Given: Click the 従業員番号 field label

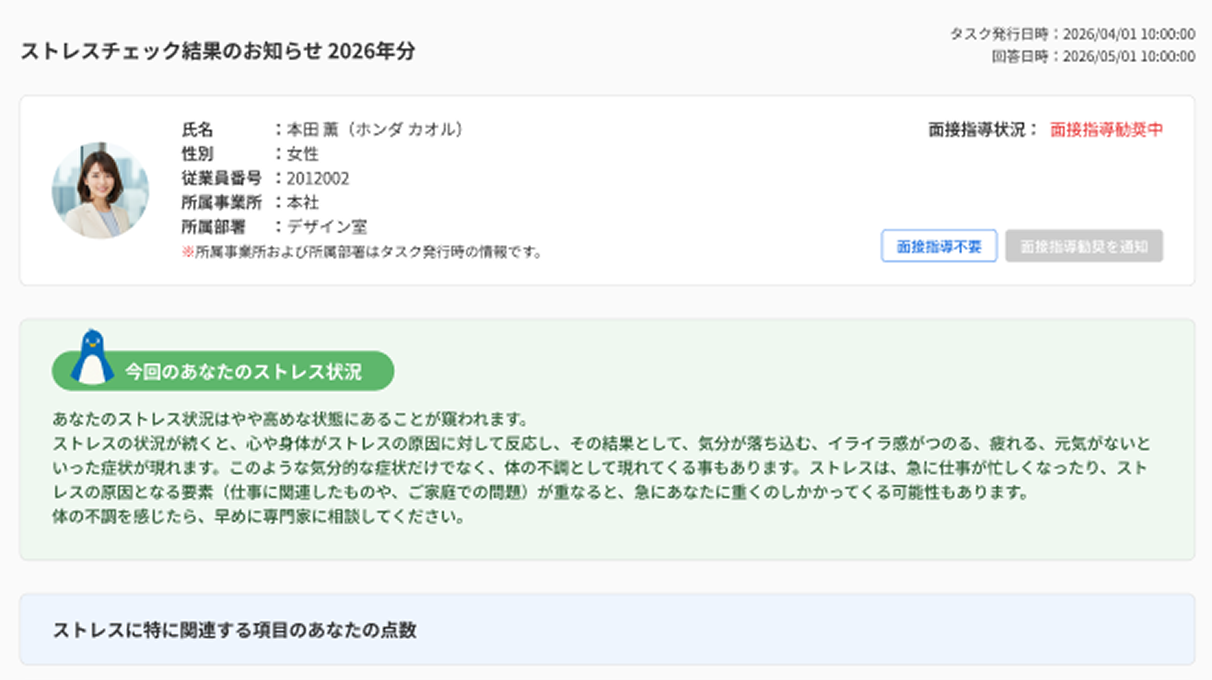Looking at the screenshot, I should [221, 179].
